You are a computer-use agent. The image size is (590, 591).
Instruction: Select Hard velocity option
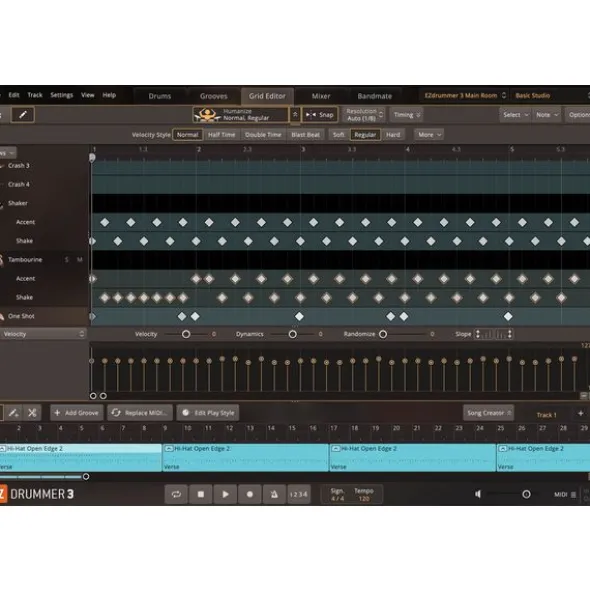pos(393,135)
